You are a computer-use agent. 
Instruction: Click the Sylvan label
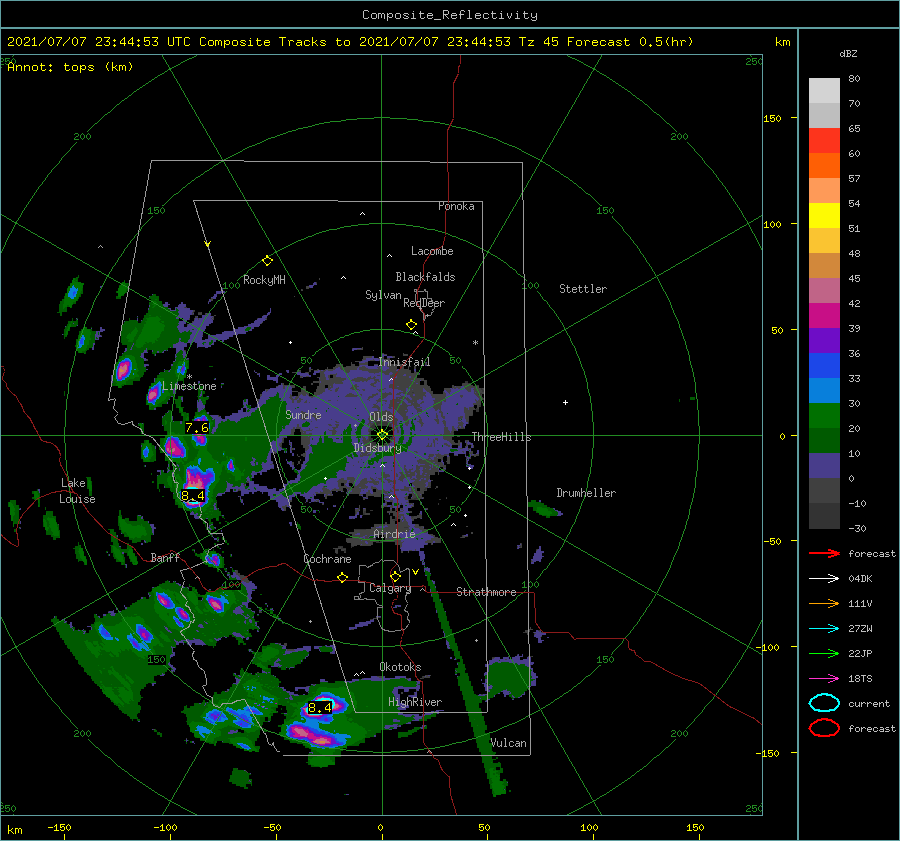[x=383, y=295]
